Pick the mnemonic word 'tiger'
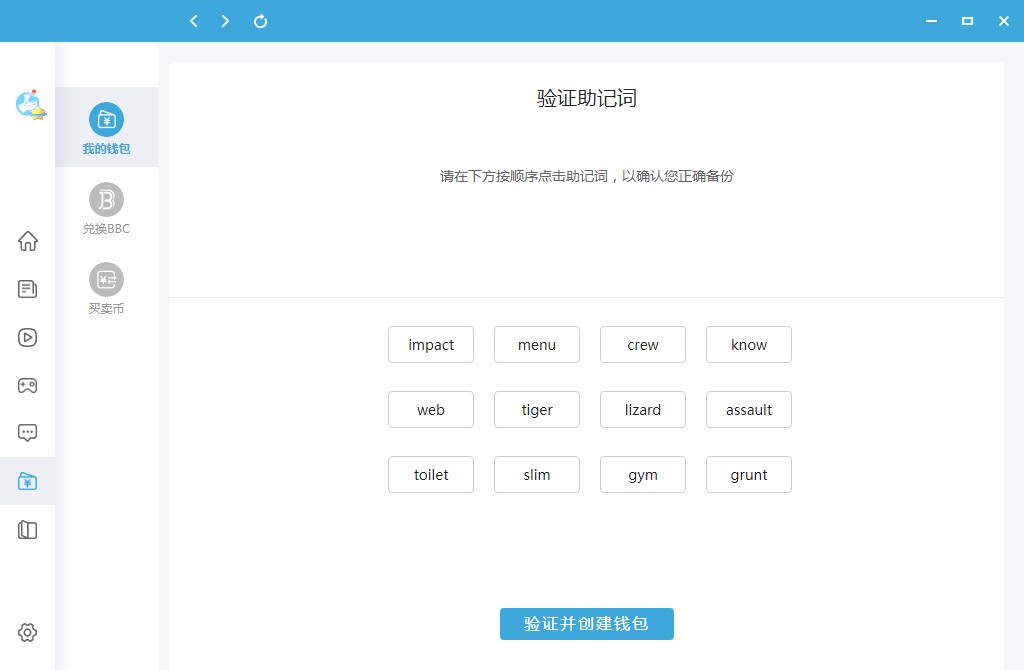1024x670 pixels. (537, 410)
